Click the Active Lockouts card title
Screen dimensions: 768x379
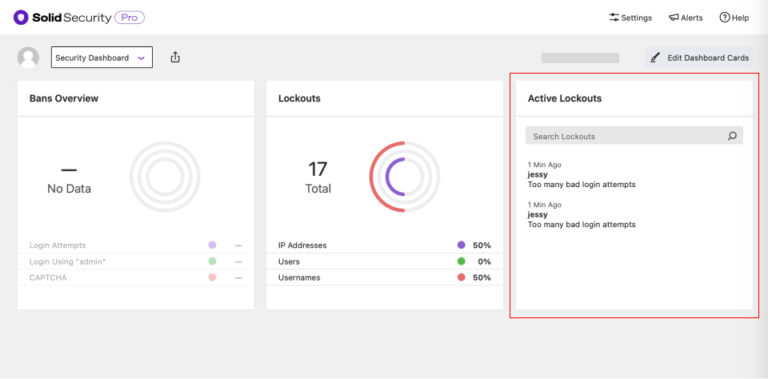(564, 98)
